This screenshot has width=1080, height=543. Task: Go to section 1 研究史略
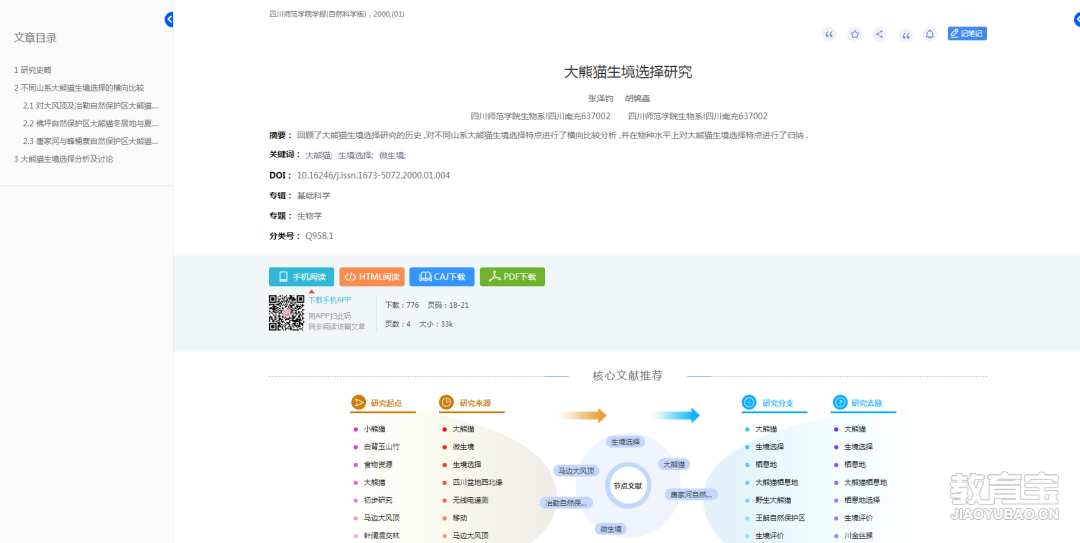coord(32,70)
